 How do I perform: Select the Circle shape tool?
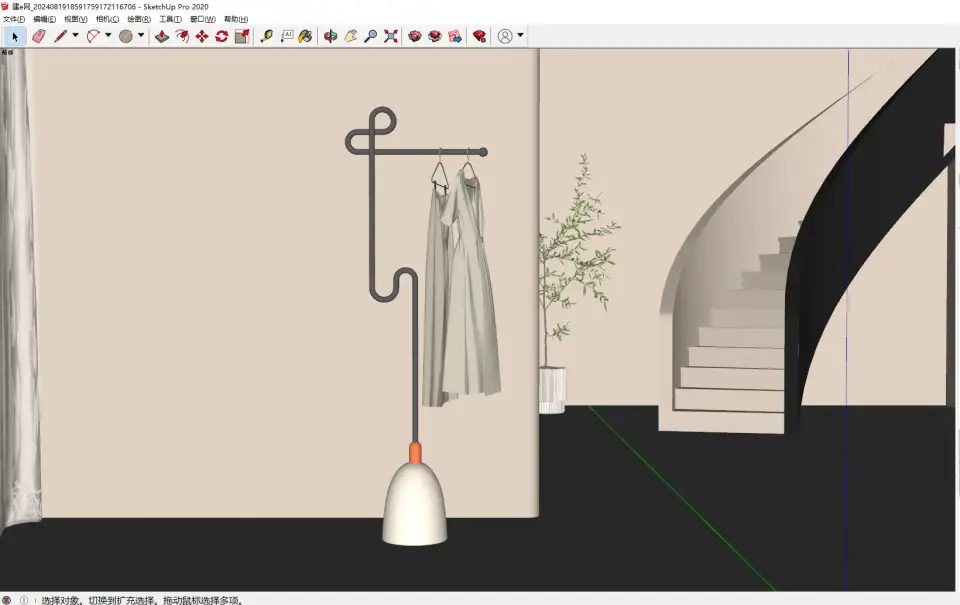click(126, 37)
